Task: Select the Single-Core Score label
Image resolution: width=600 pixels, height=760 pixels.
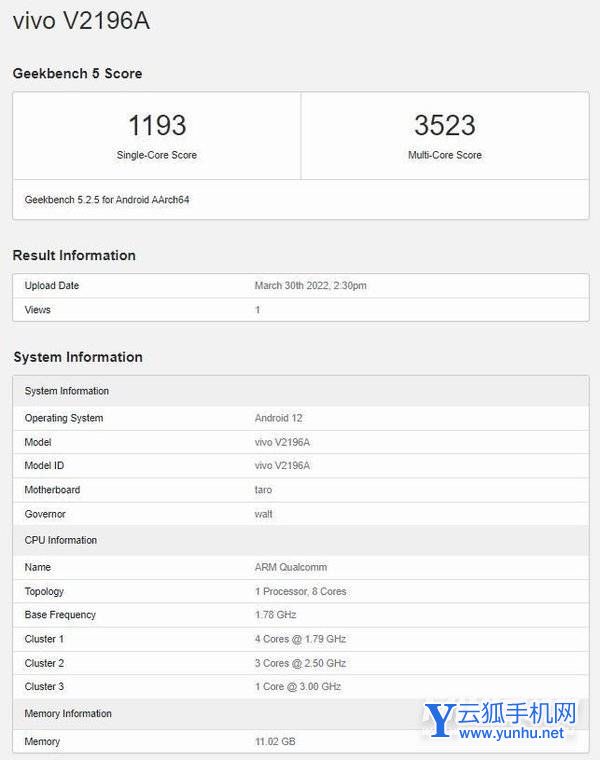Action: 157,155
